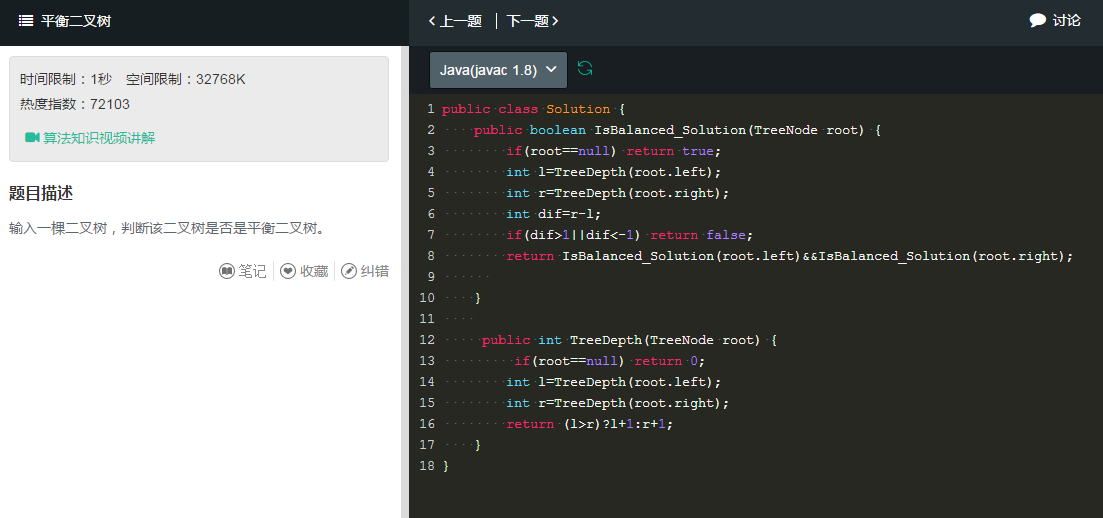Click the left panel vertical scrollbar
The height and width of the screenshot is (518, 1103).
tap(404, 282)
